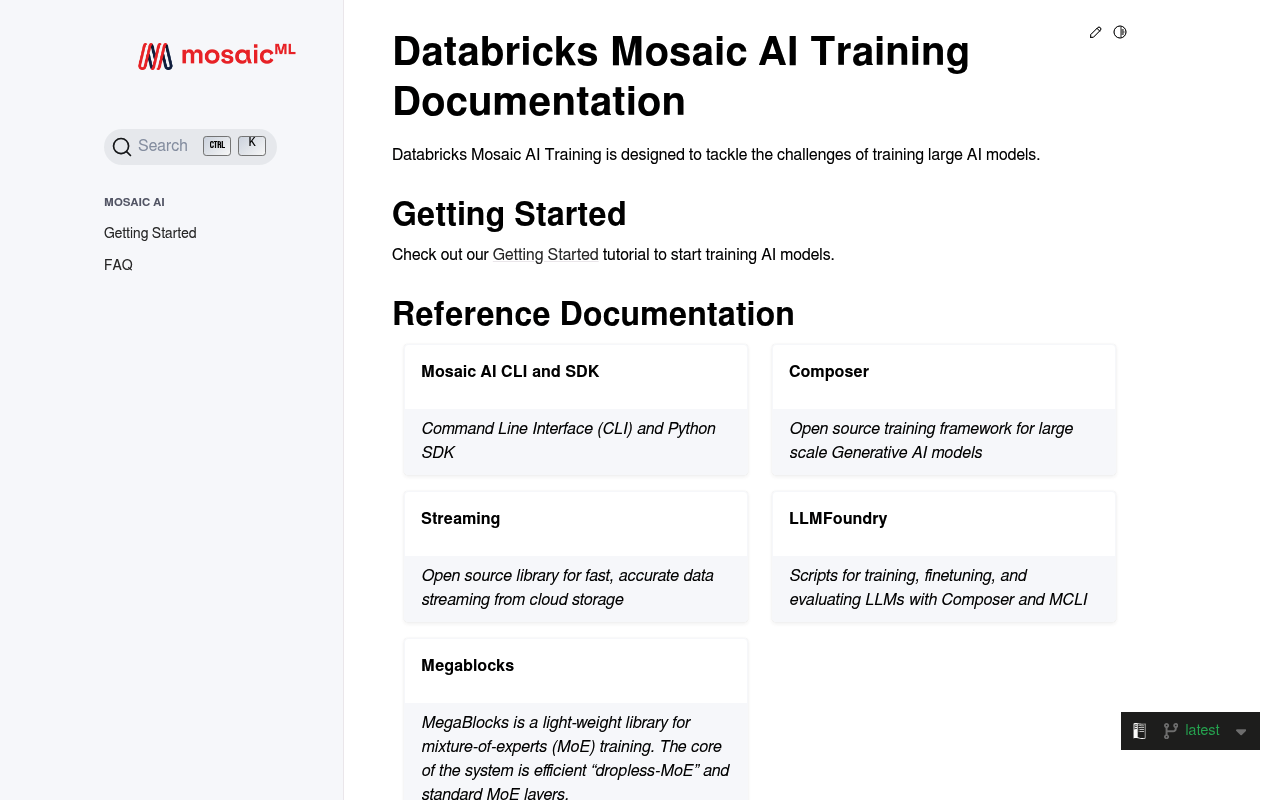The height and width of the screenshot is (800, 1280).
Task: Click the K key hint badge
Action: point(252,146)
